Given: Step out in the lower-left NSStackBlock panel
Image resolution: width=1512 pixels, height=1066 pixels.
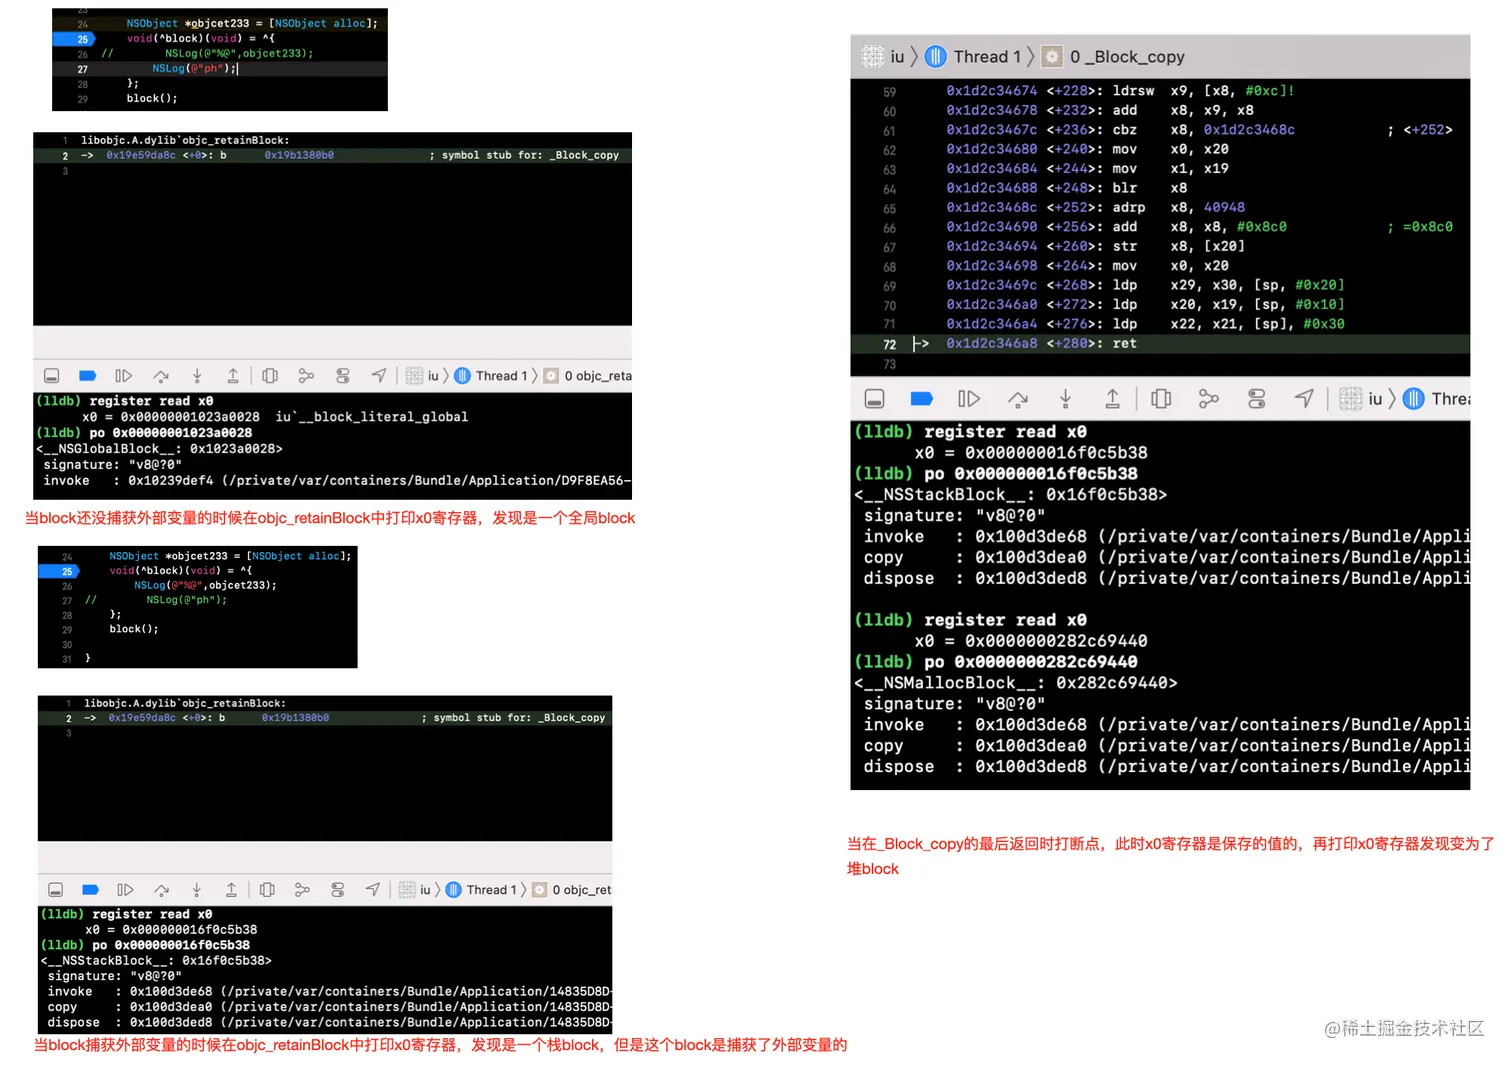Looking at the screenshot, I should click(x=231, y=890).
